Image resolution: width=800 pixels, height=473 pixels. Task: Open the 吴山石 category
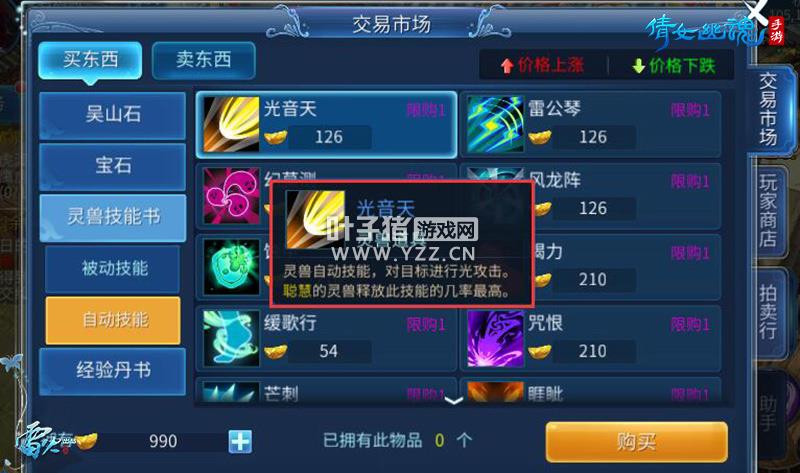(x=113, y=115)
